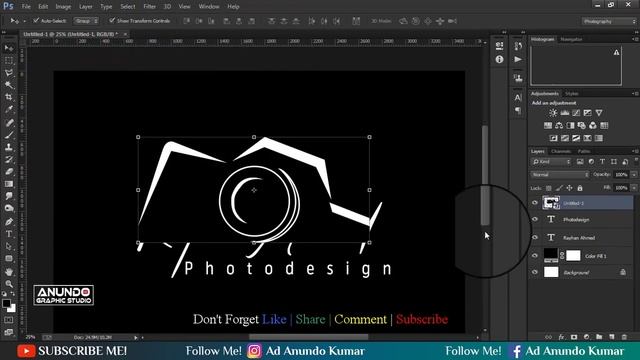The width and height of the screenshot is (640, 360).
Task: Open the Adjustments panel flyout menu
Action: click(x=635, y=93)
